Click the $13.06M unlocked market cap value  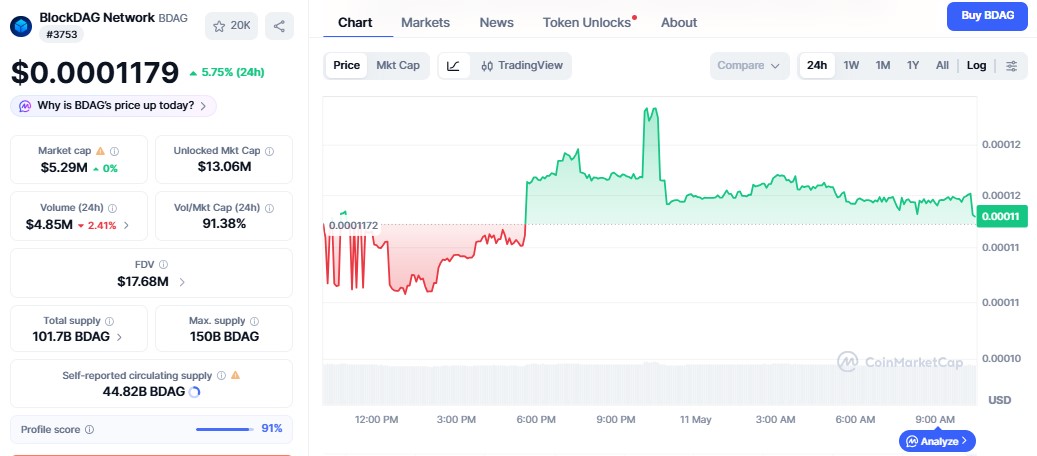pos(224,167)
